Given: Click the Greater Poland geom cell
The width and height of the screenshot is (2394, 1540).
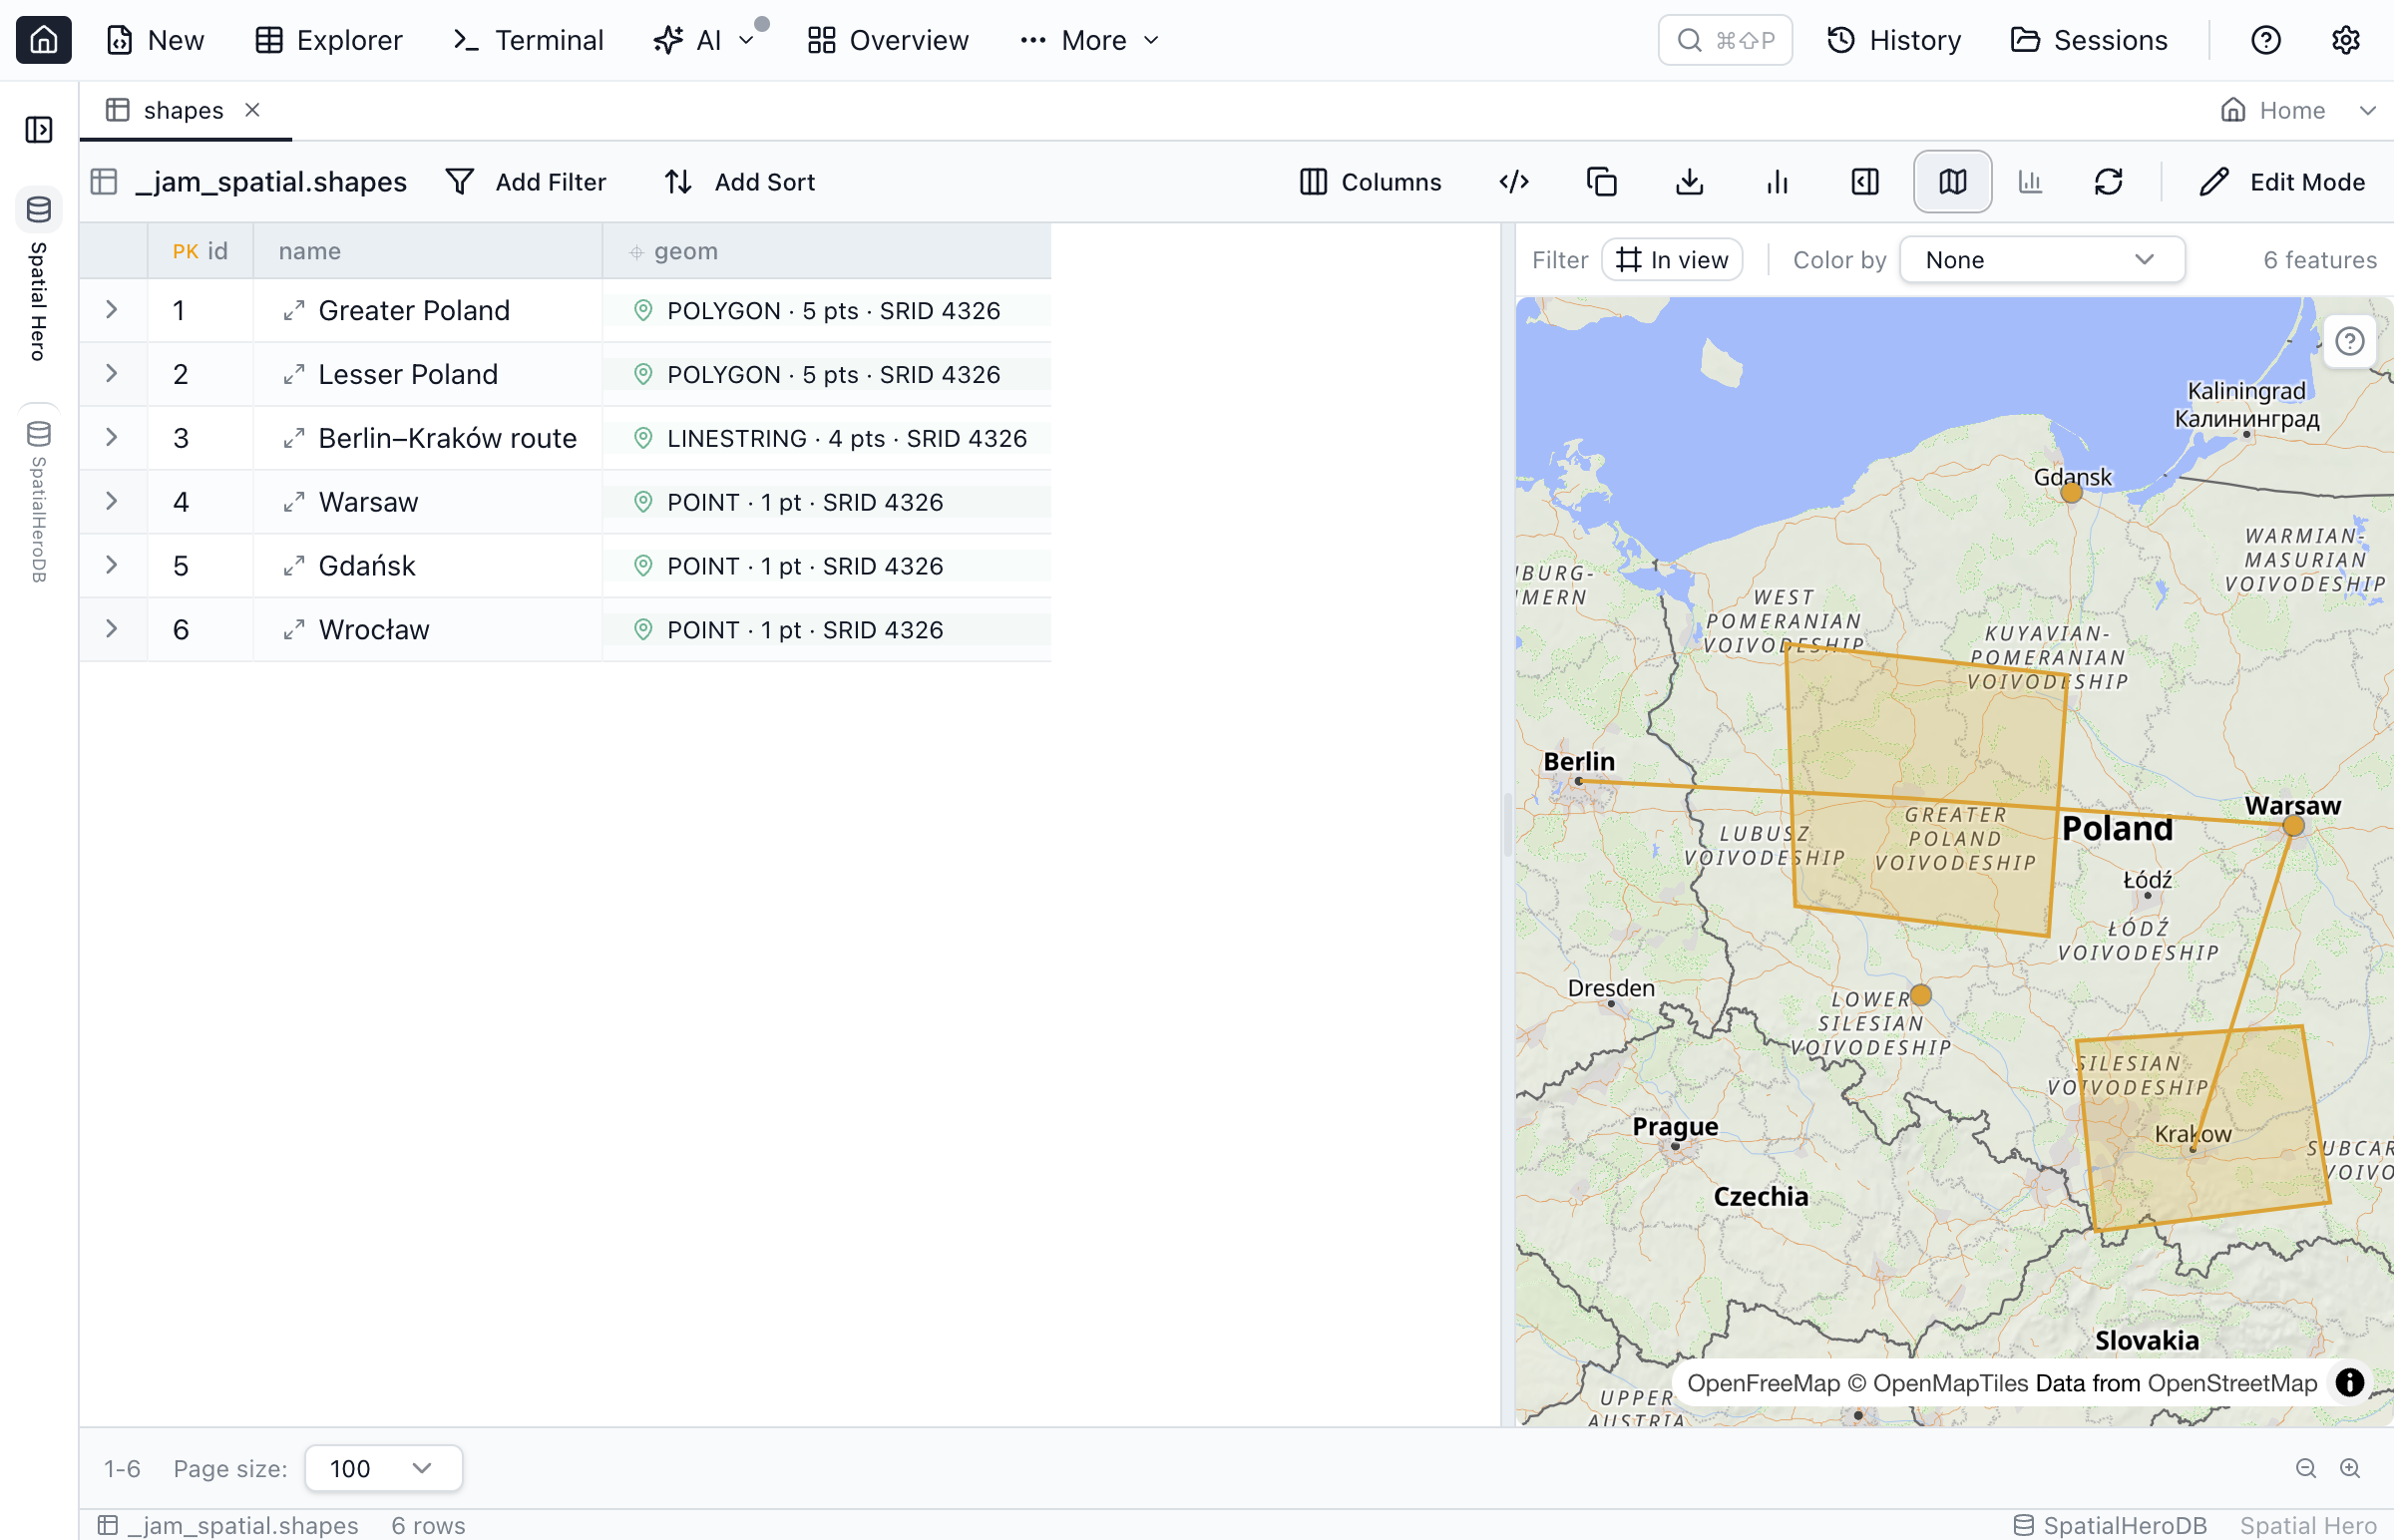Looking at the screenshot, I should pos(826,311).
